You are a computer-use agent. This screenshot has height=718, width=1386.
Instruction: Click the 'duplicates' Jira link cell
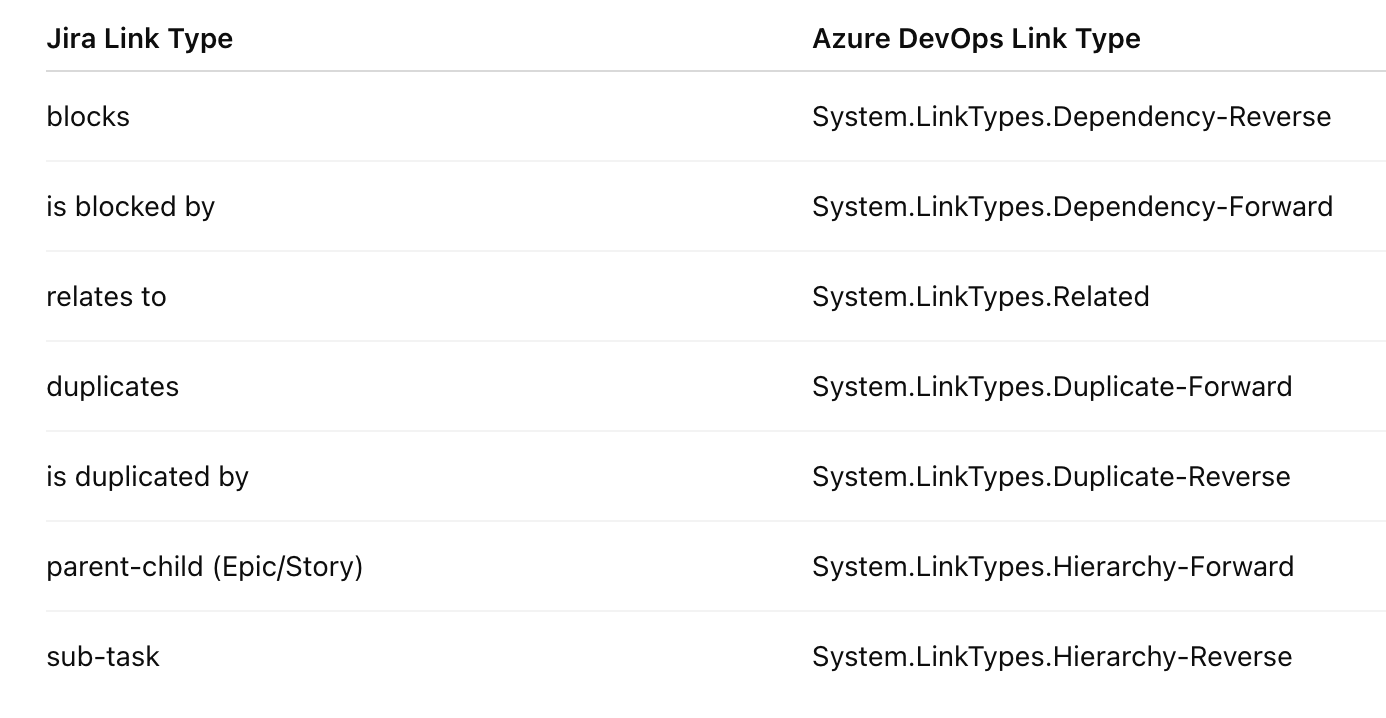[112, 387]
